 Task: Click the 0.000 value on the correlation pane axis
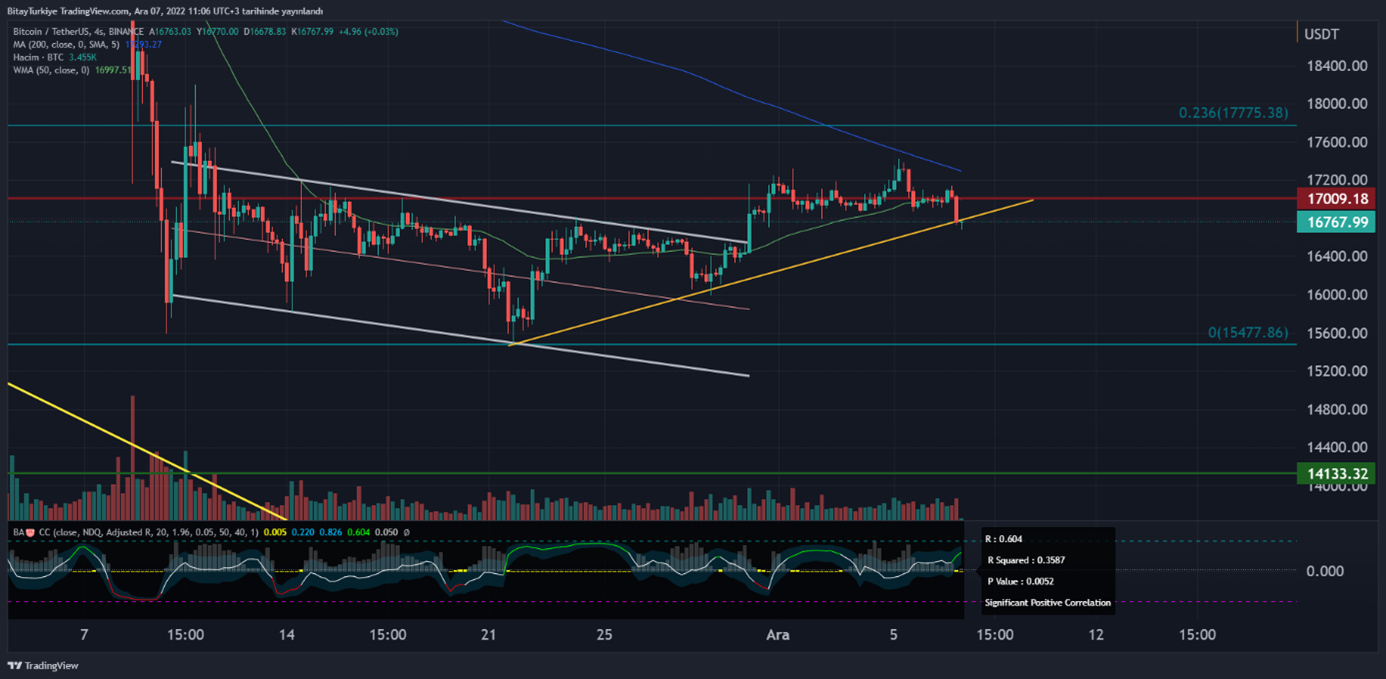tap(1324, 571)
